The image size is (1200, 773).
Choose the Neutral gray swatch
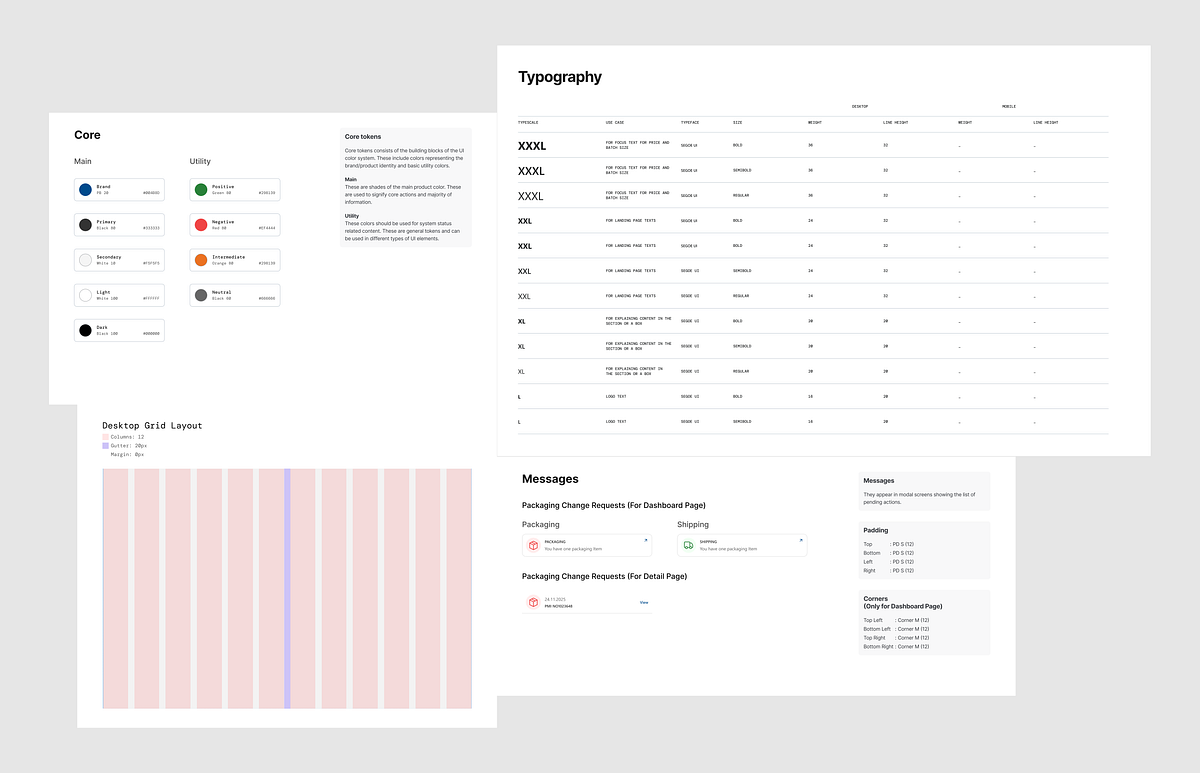(201, 295)
